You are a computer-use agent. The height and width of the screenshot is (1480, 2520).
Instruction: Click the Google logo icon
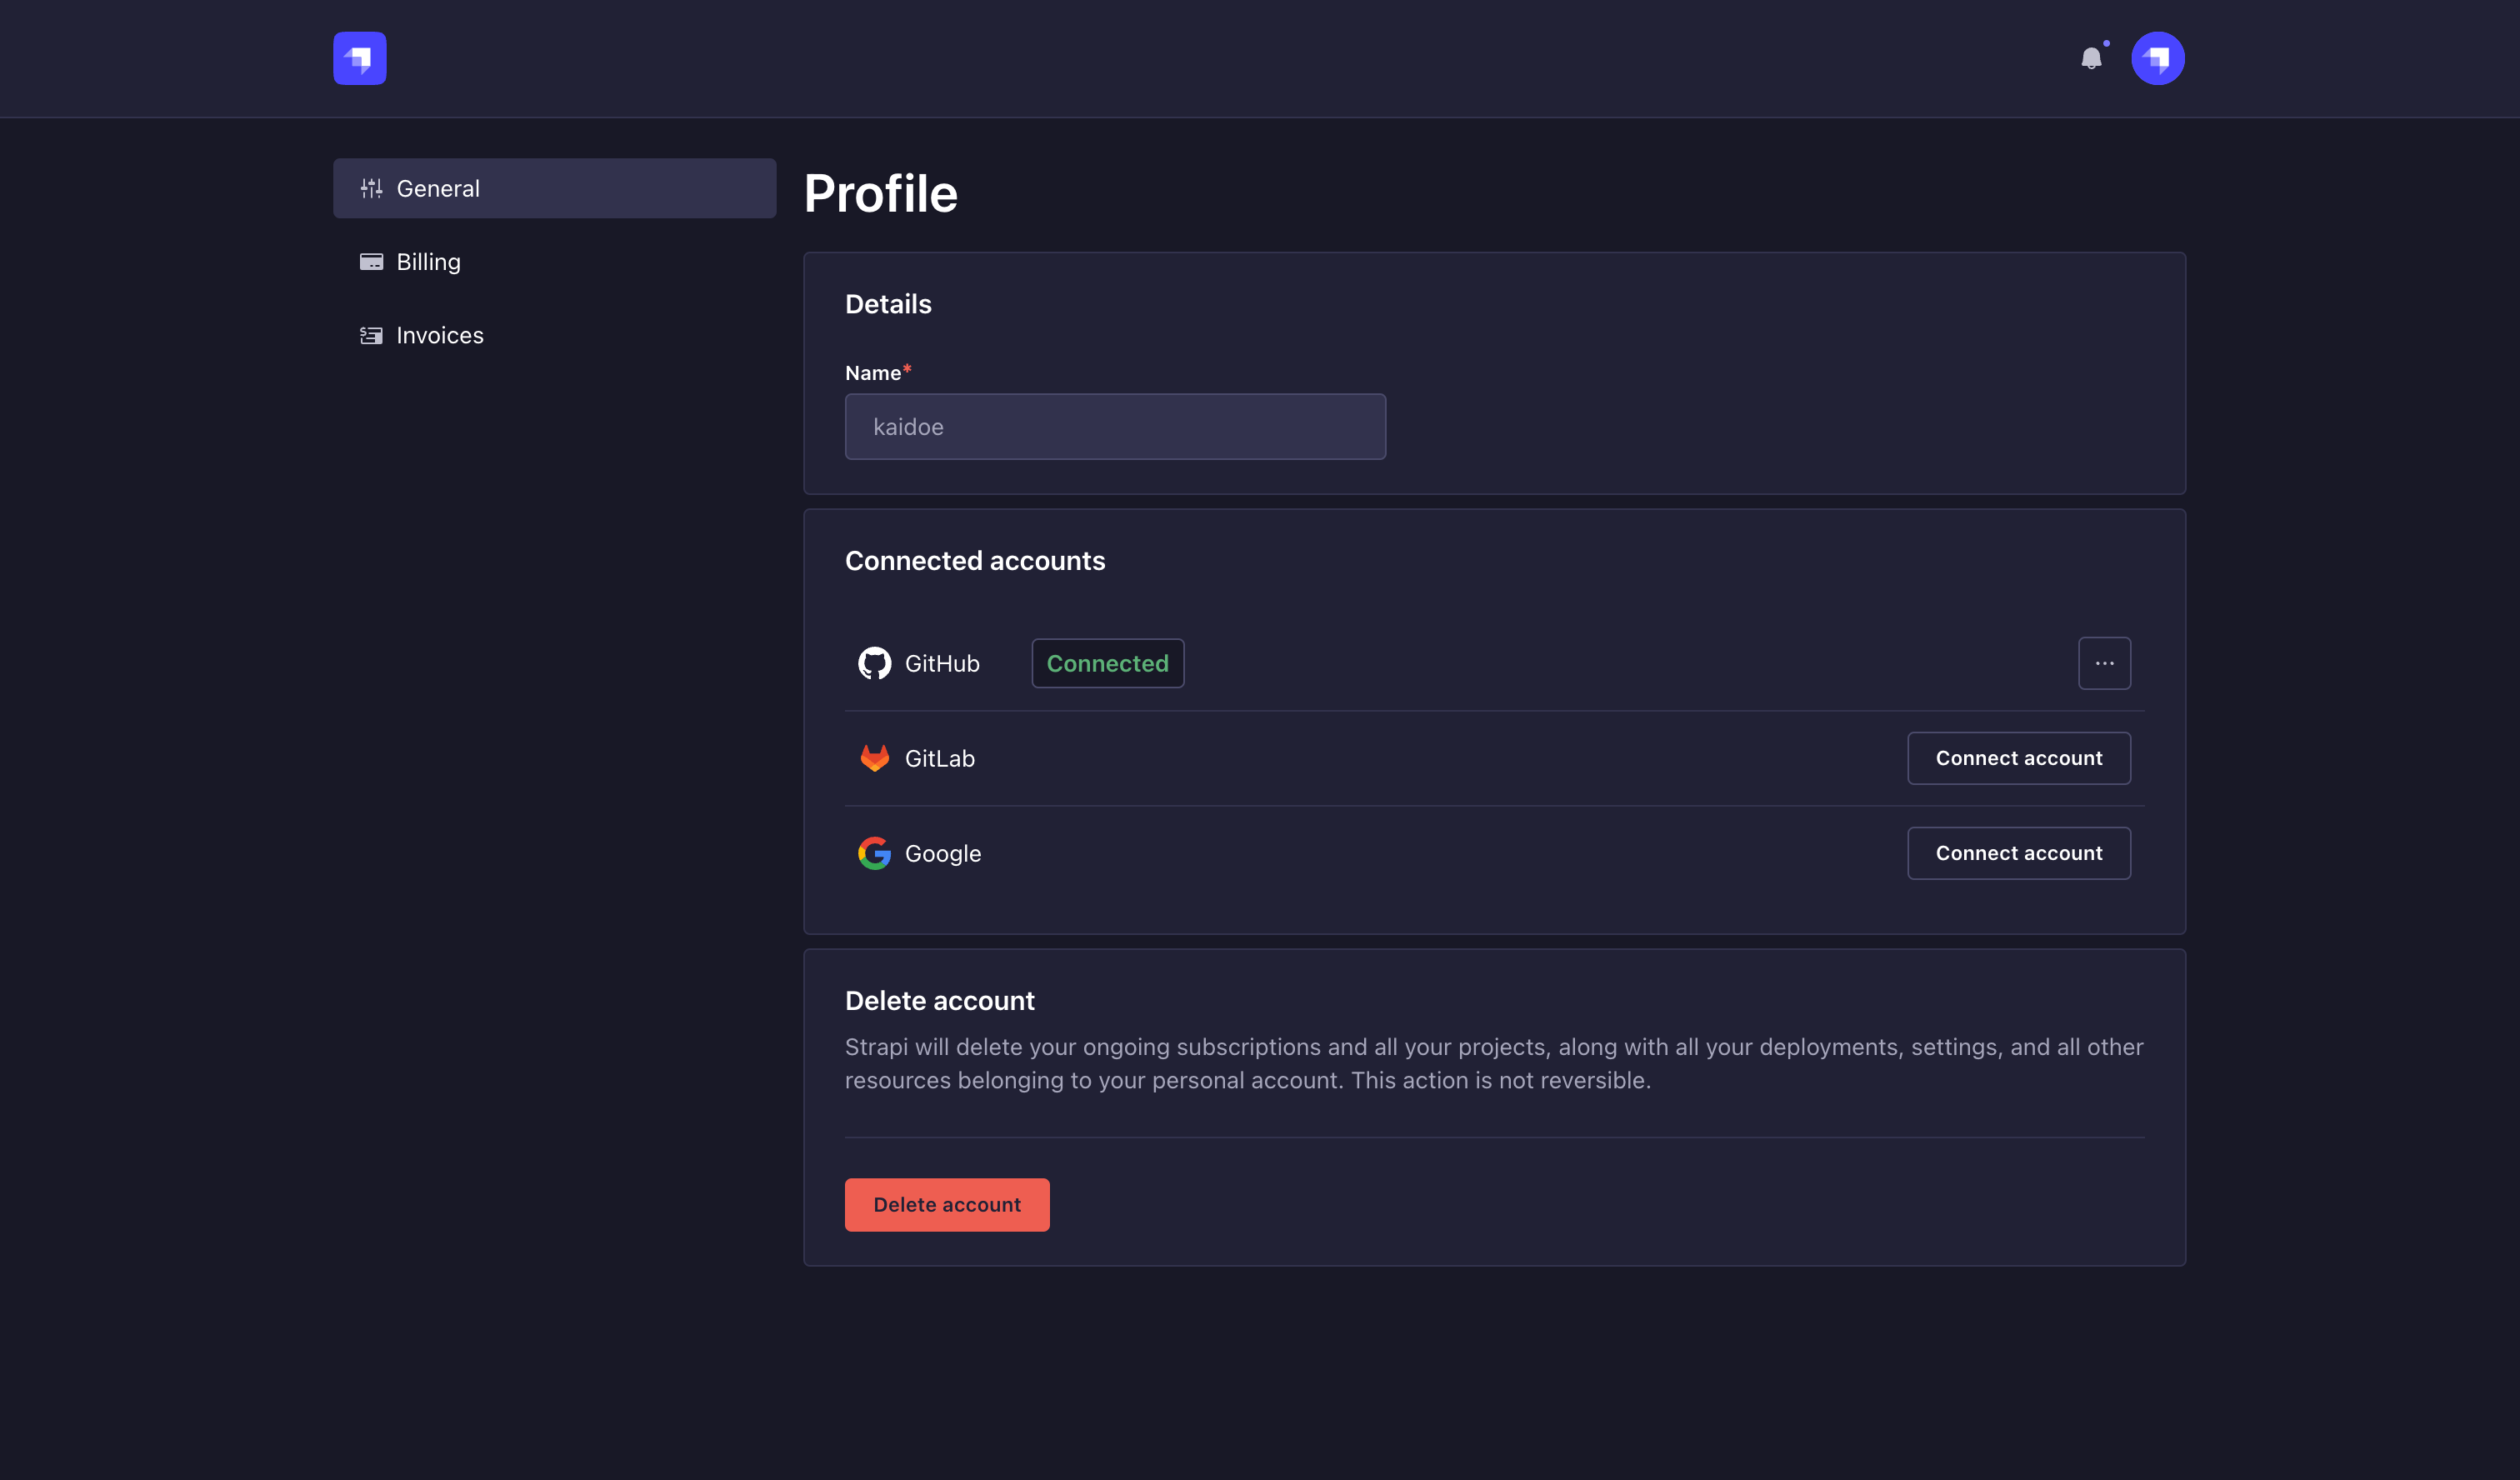click(x=874, y=853)
